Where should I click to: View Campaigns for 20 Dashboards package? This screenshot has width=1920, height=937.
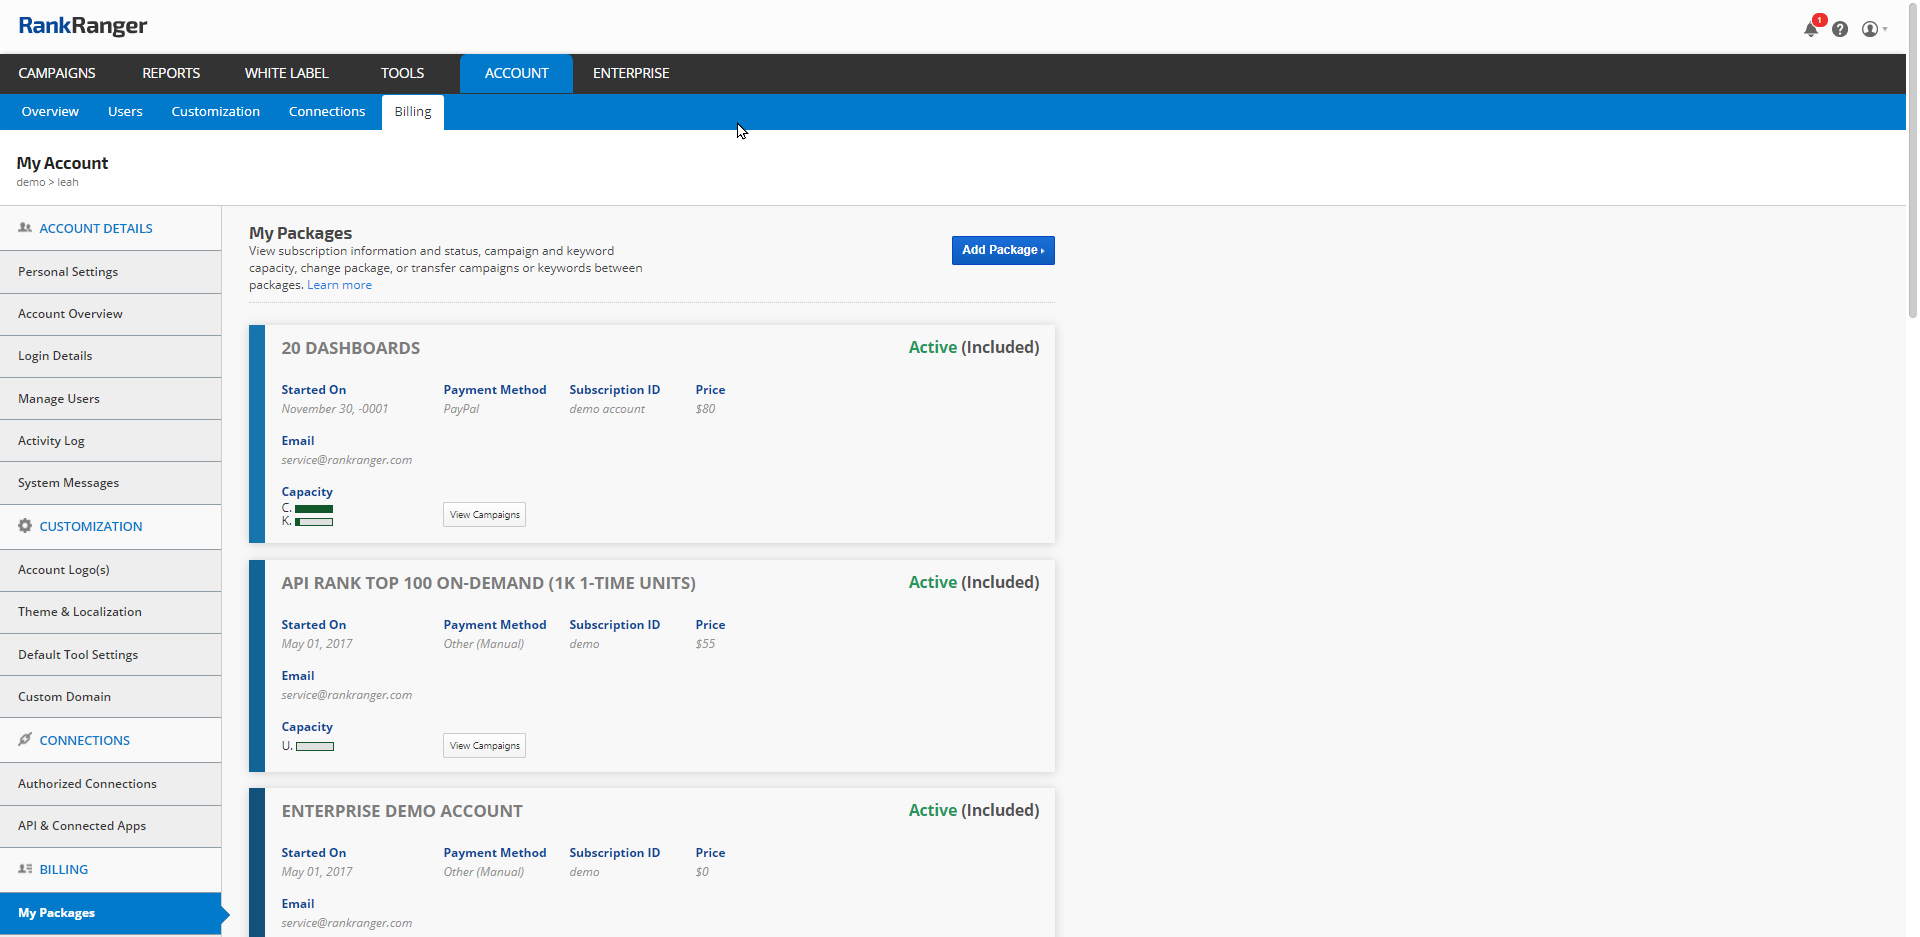point(484,515)
